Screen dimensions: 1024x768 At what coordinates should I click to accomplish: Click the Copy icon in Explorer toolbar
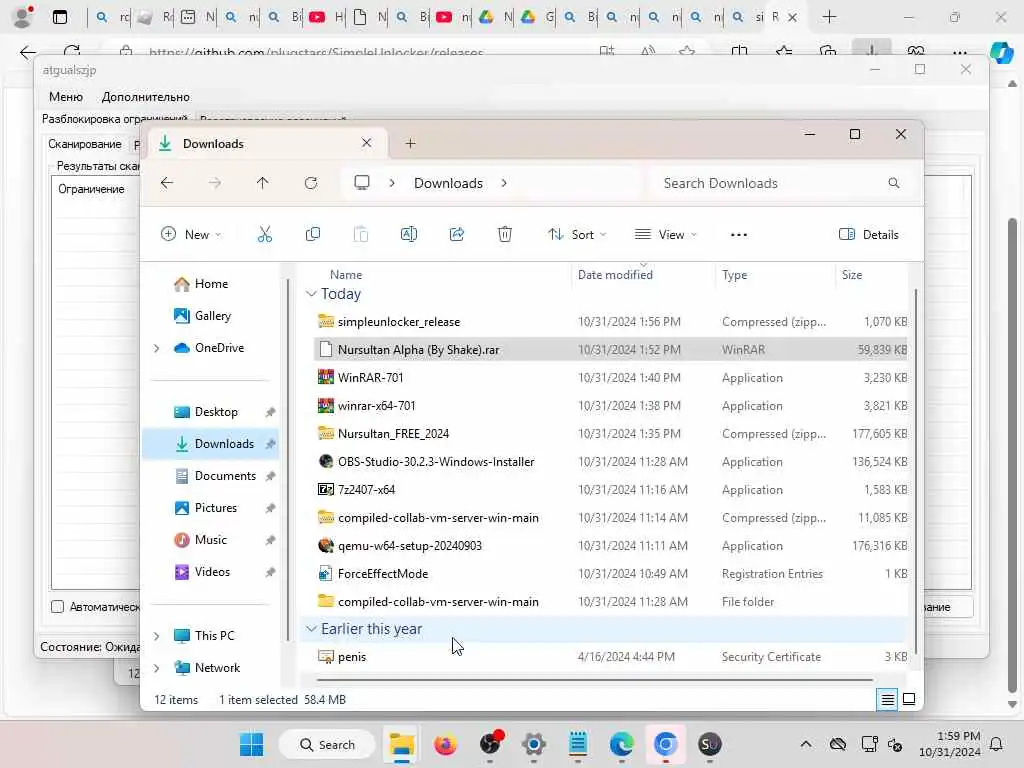(x=313, y=234)
